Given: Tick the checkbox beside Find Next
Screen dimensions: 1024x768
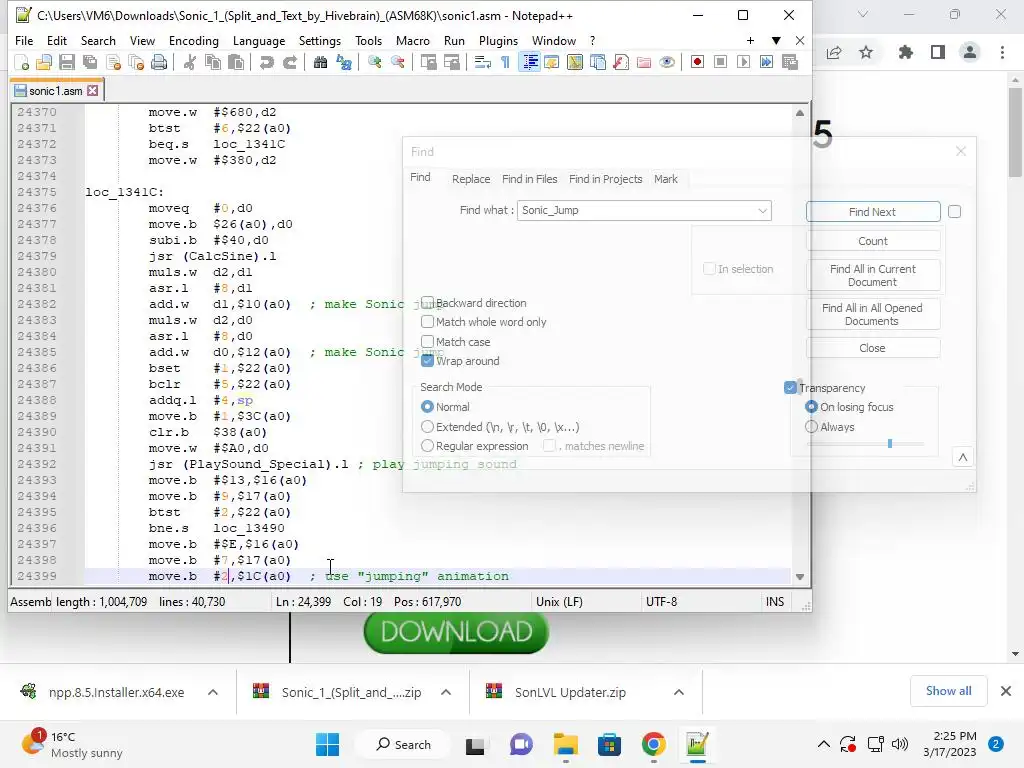Looking at the screenshot, I should [954, 212].
